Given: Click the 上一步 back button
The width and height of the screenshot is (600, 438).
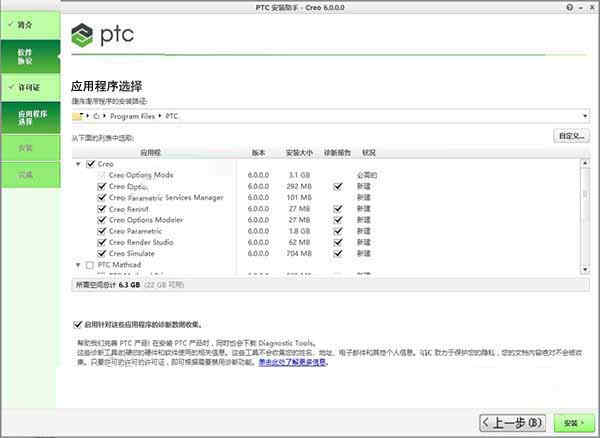Looking at the screenshot, I should (513, 422).
